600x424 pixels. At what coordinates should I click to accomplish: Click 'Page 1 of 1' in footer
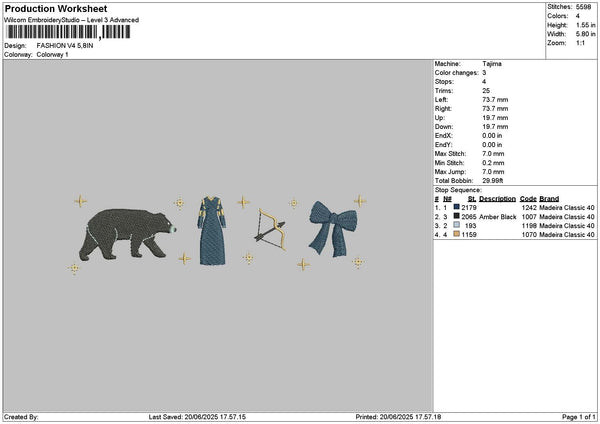point(579,417)
